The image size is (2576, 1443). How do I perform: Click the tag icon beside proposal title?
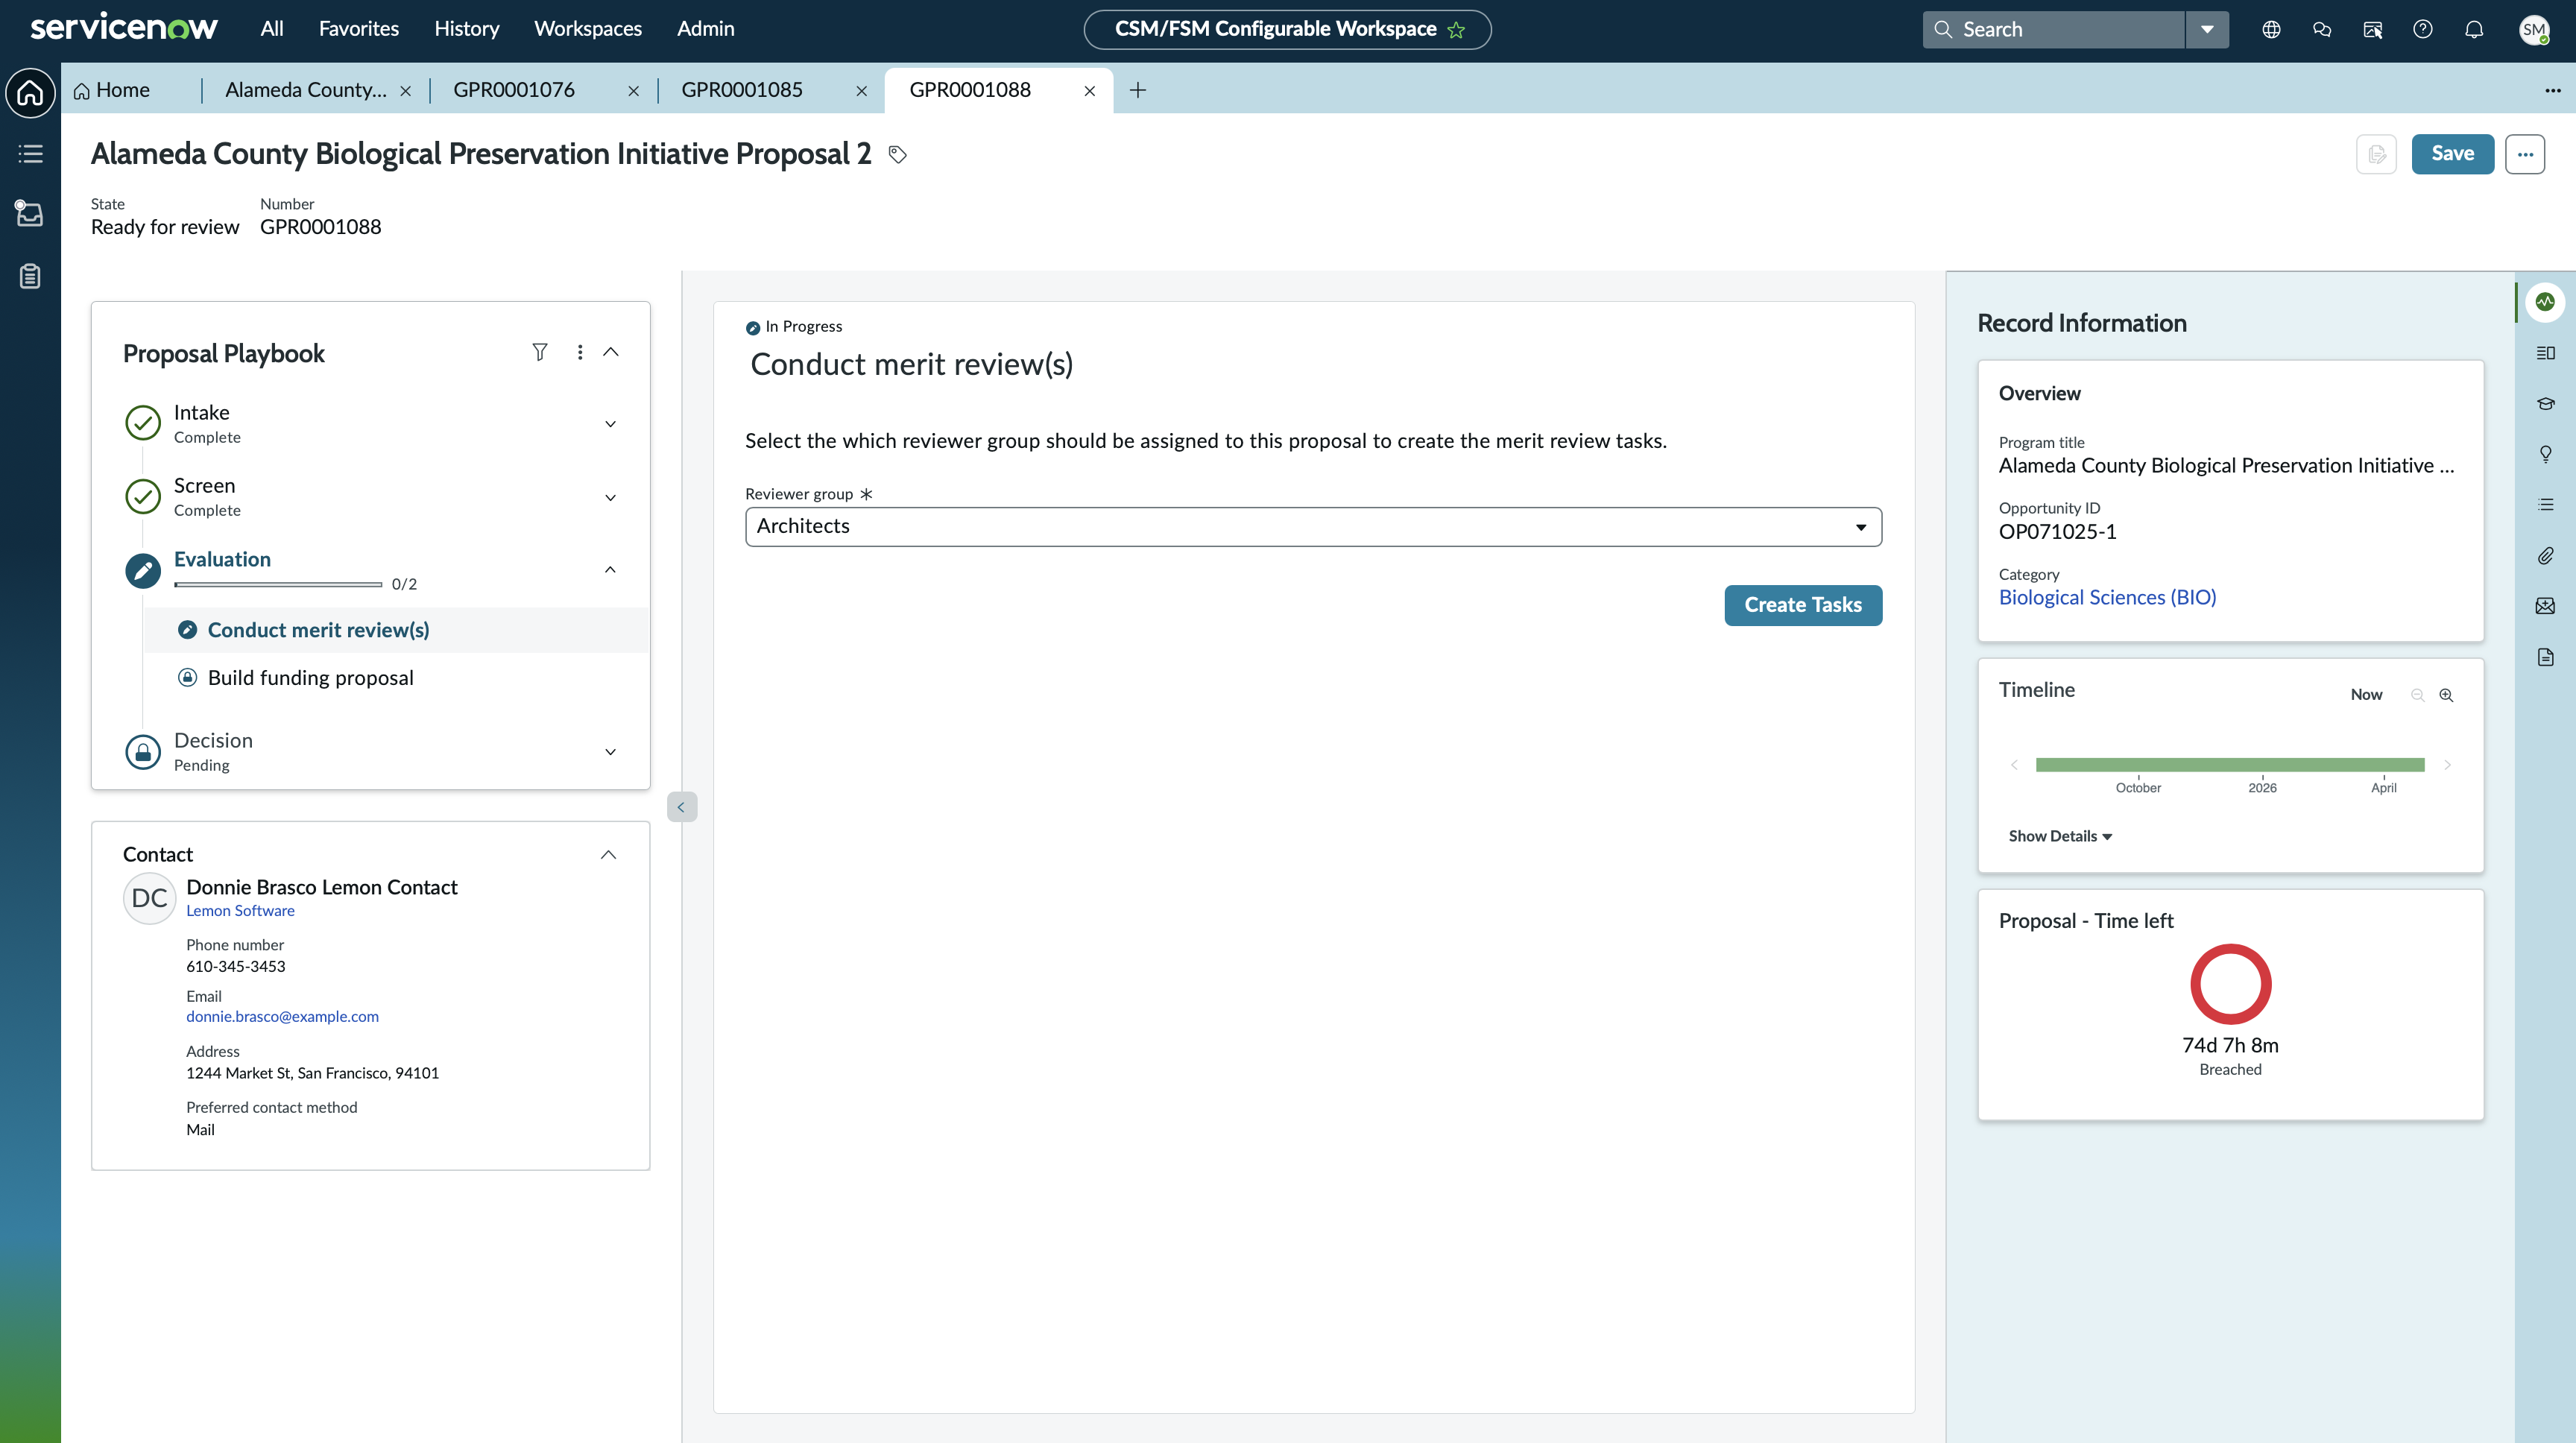(897, 154)
